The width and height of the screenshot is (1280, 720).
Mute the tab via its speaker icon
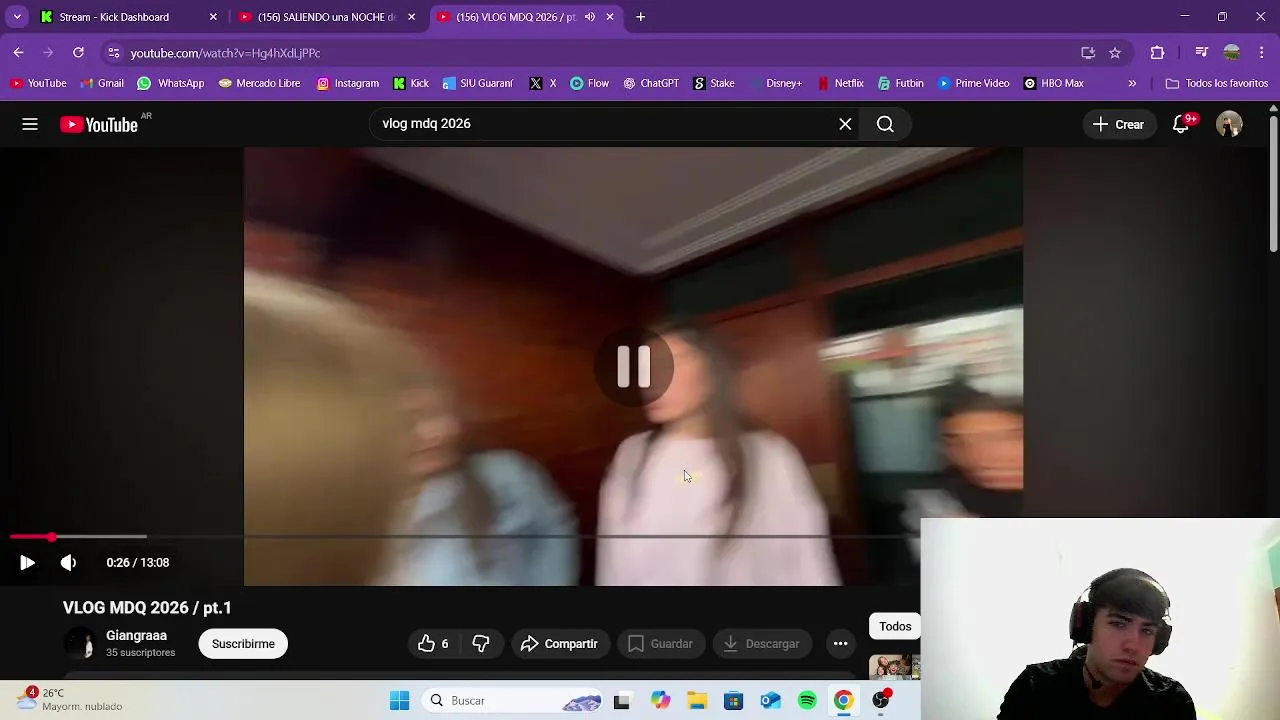[590, 17]
